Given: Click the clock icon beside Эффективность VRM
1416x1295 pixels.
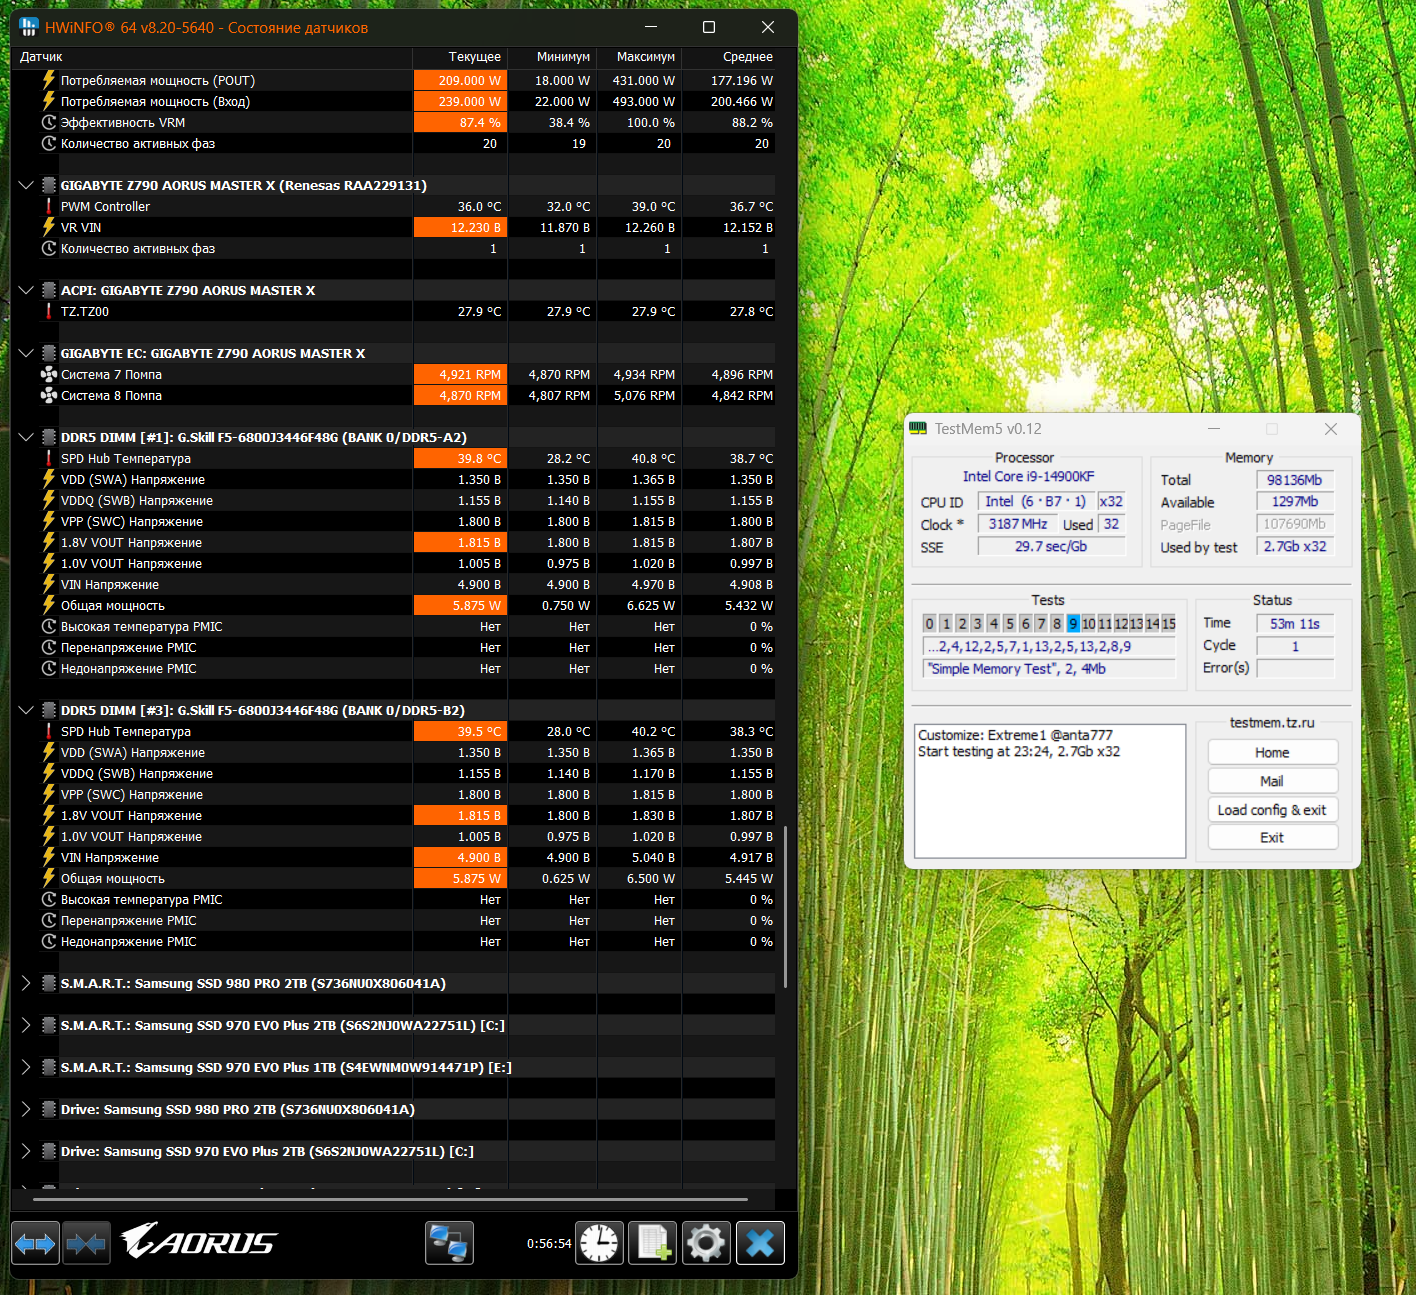Looking at the screenshot, I should coord(48,122).
